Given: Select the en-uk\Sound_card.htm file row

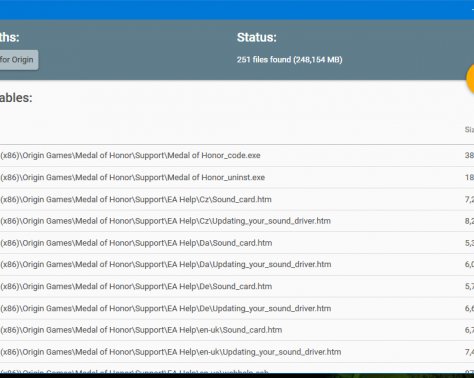Looking at the screenshot, I should [237, 330].
